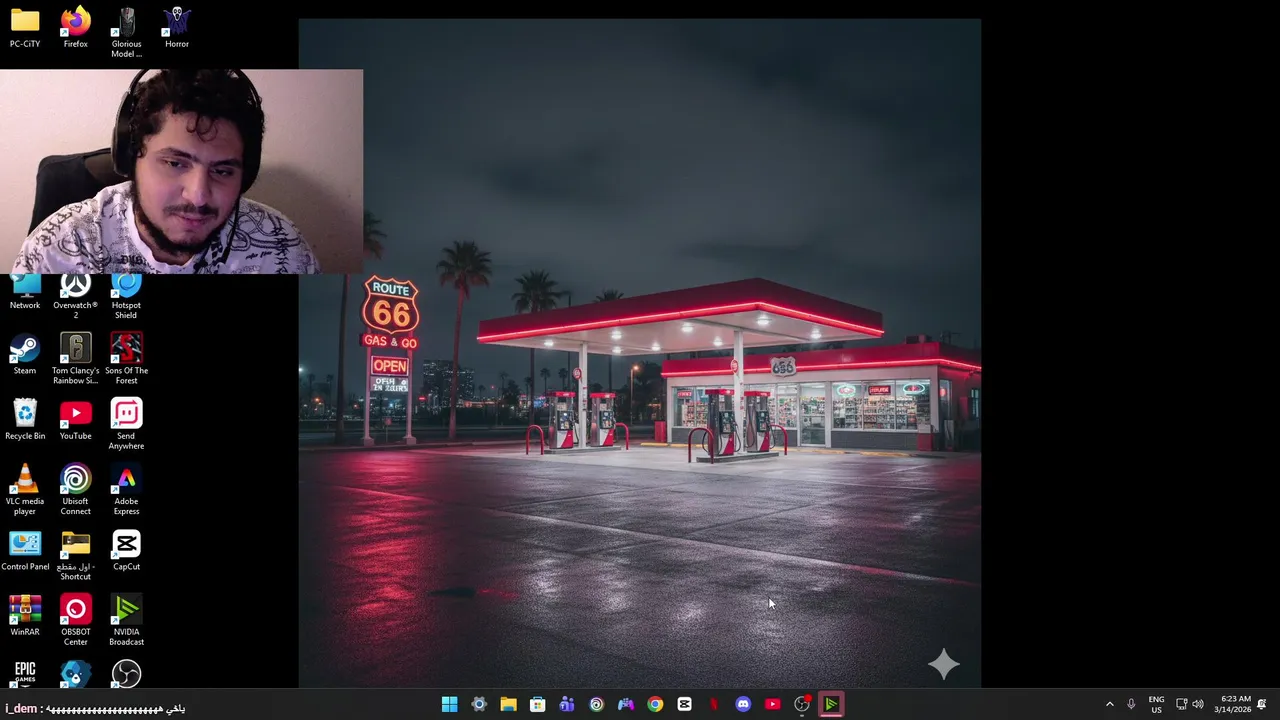Click the webcam overlay video

click(x=181, y=171)
